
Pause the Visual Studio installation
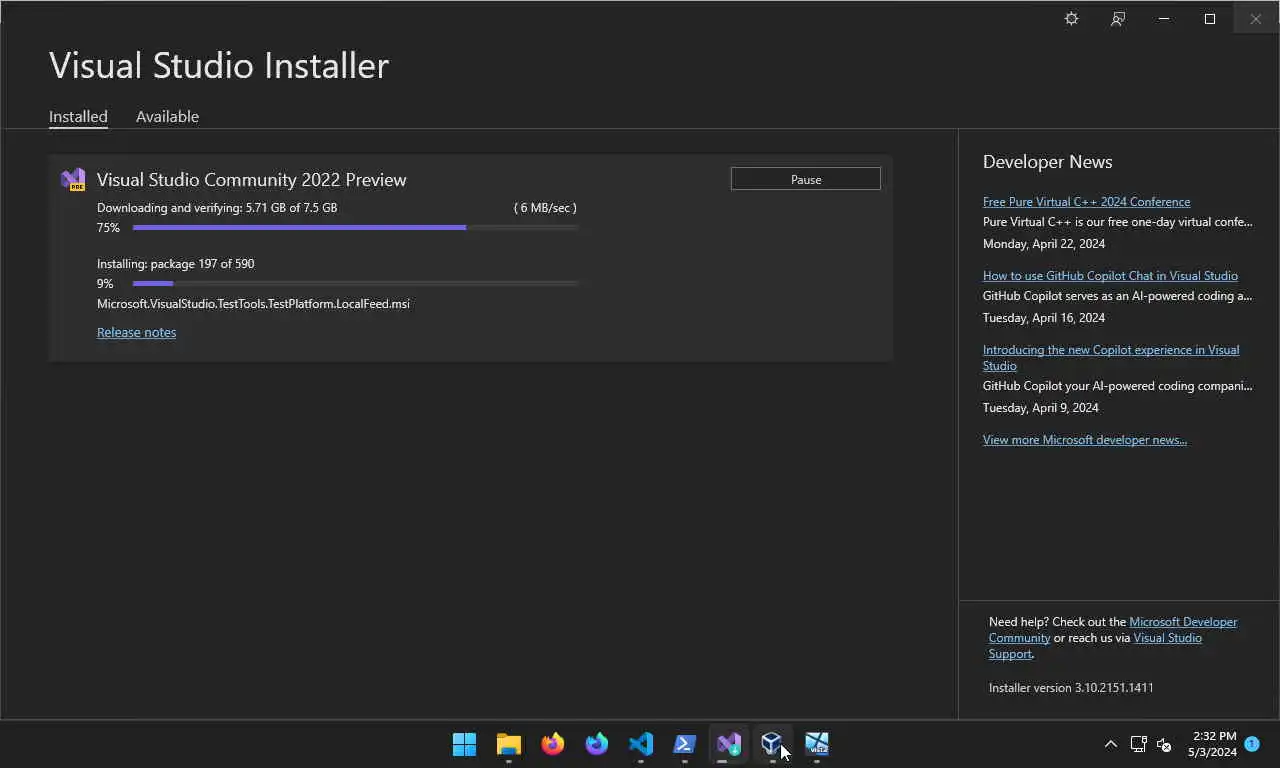click(806, 179)
